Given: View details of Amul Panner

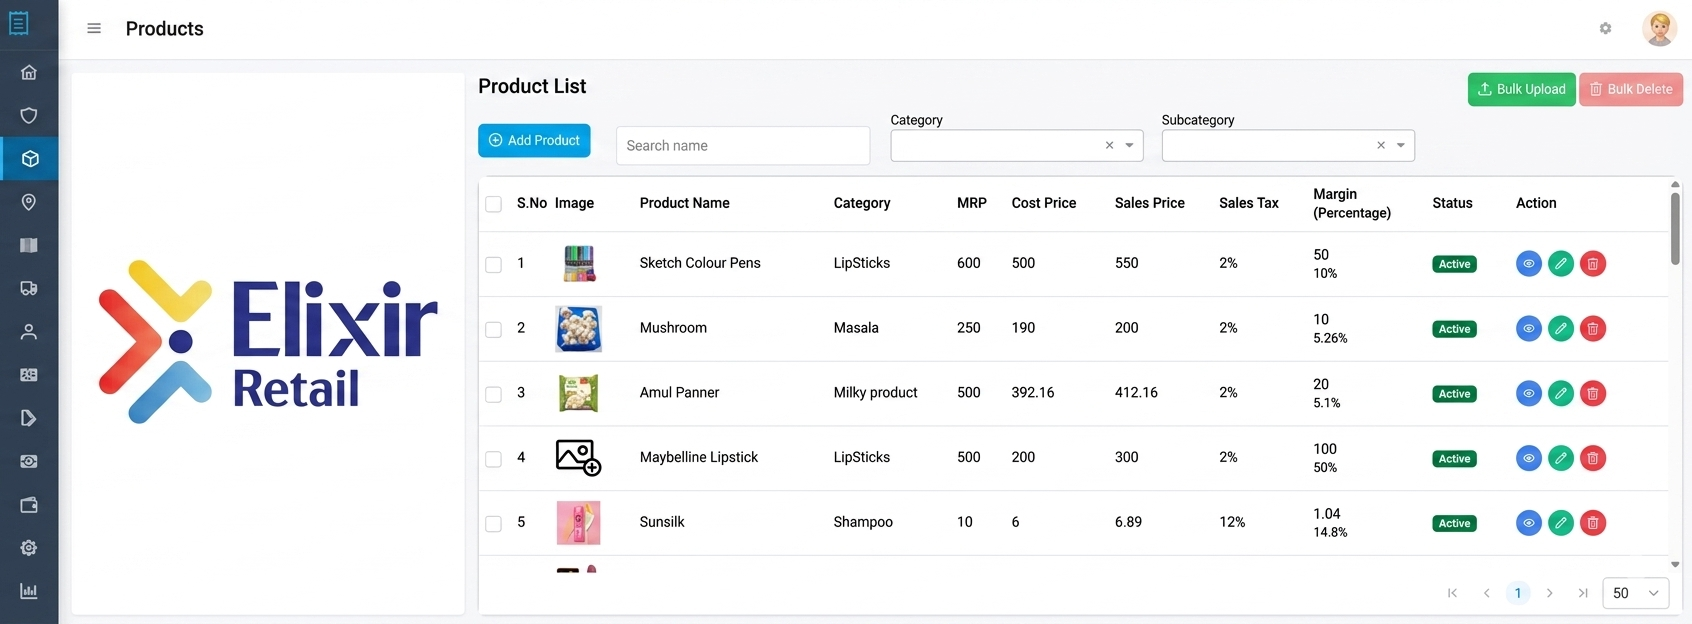Looking at the screenshot, I should point(1529,394).
